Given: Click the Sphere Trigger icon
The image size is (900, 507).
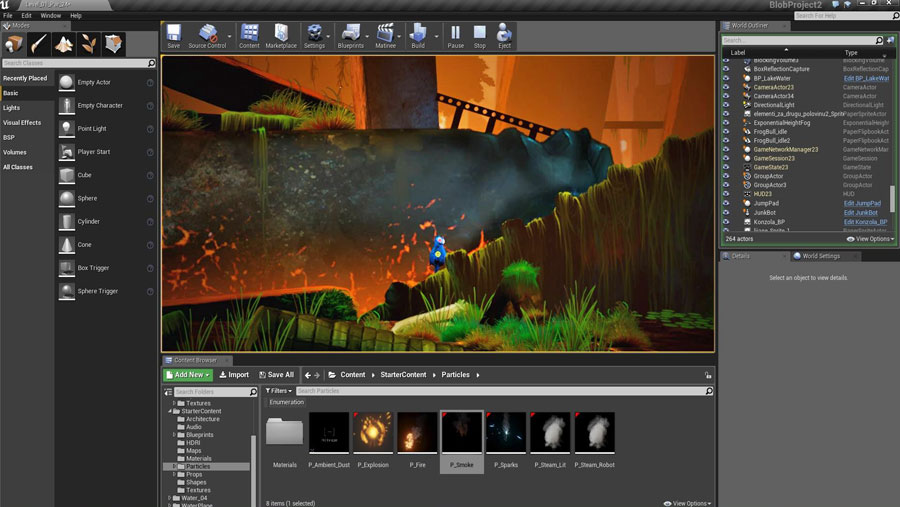Looking at the screenshot, I should (x=67, y=291).
